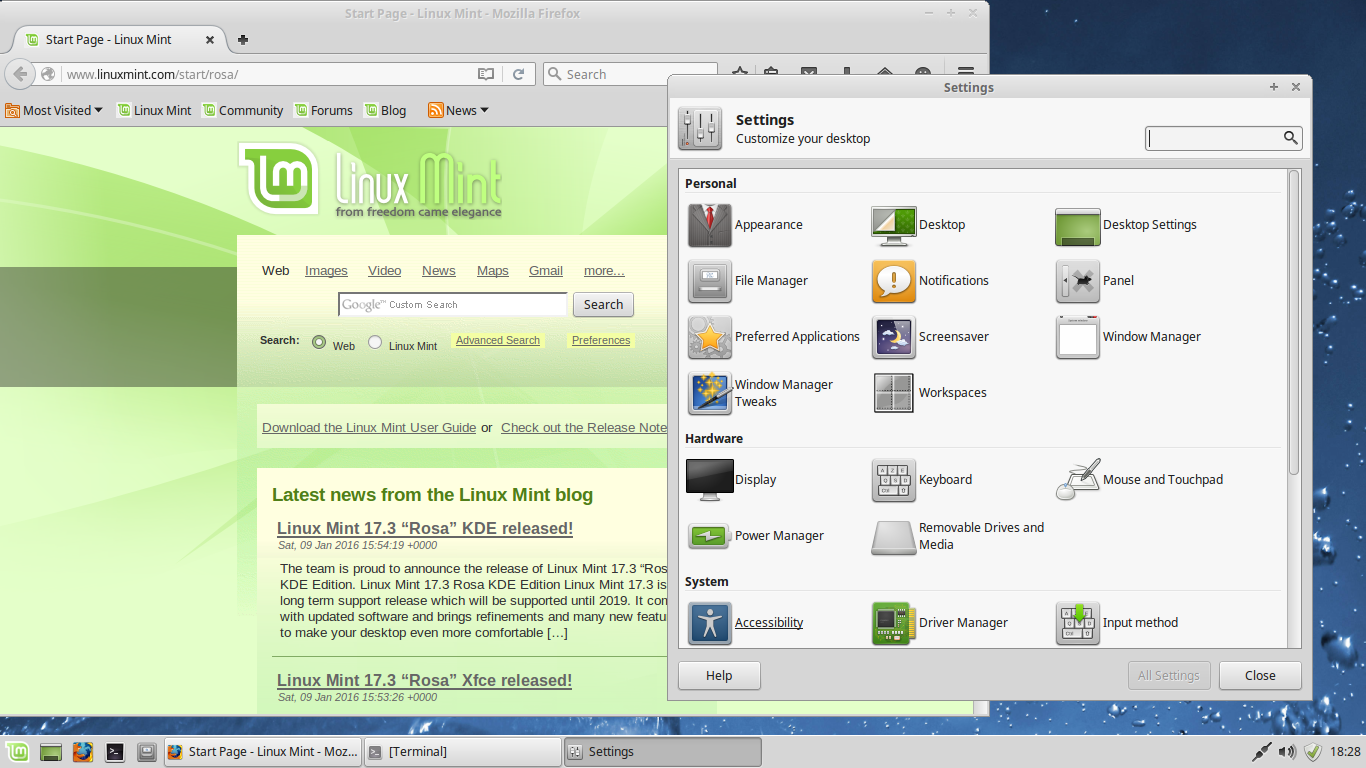Viewport: 1366px width, 768px height.
Task: Open the Desktop settings icon
Action: pyautogui.click(x=894, y=225)
